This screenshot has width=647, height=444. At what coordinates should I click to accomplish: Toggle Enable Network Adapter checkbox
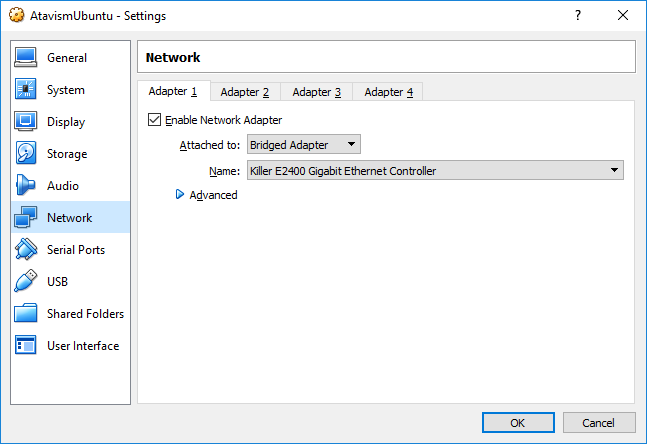(154, 120)
